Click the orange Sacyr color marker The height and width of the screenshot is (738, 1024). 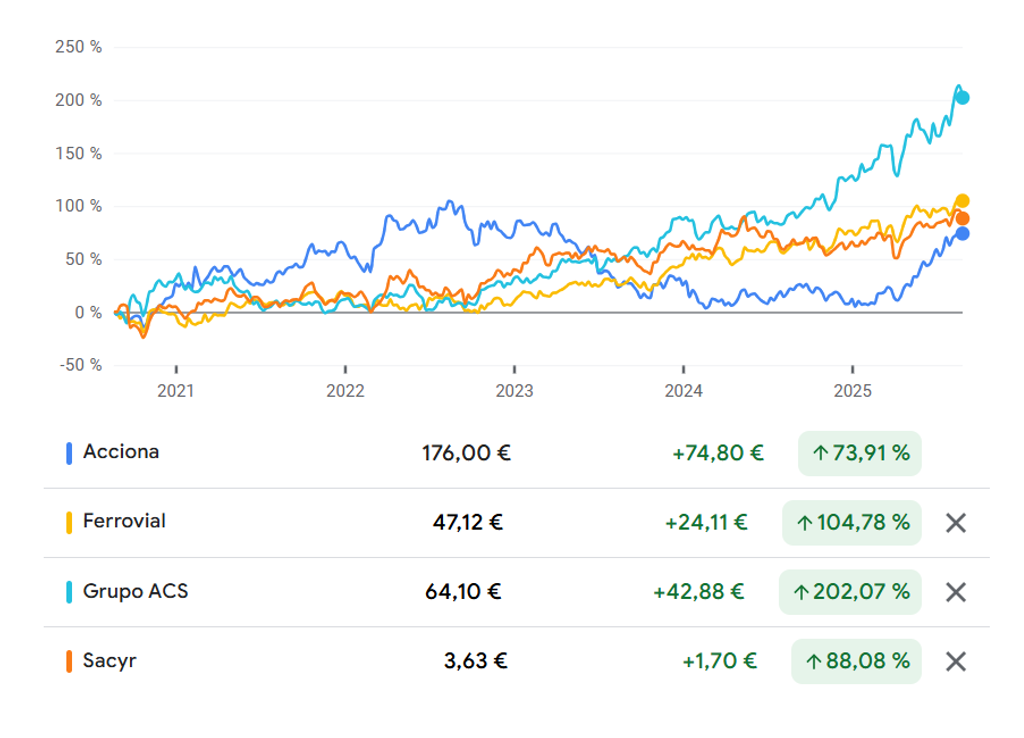click(x=69, y=661)
